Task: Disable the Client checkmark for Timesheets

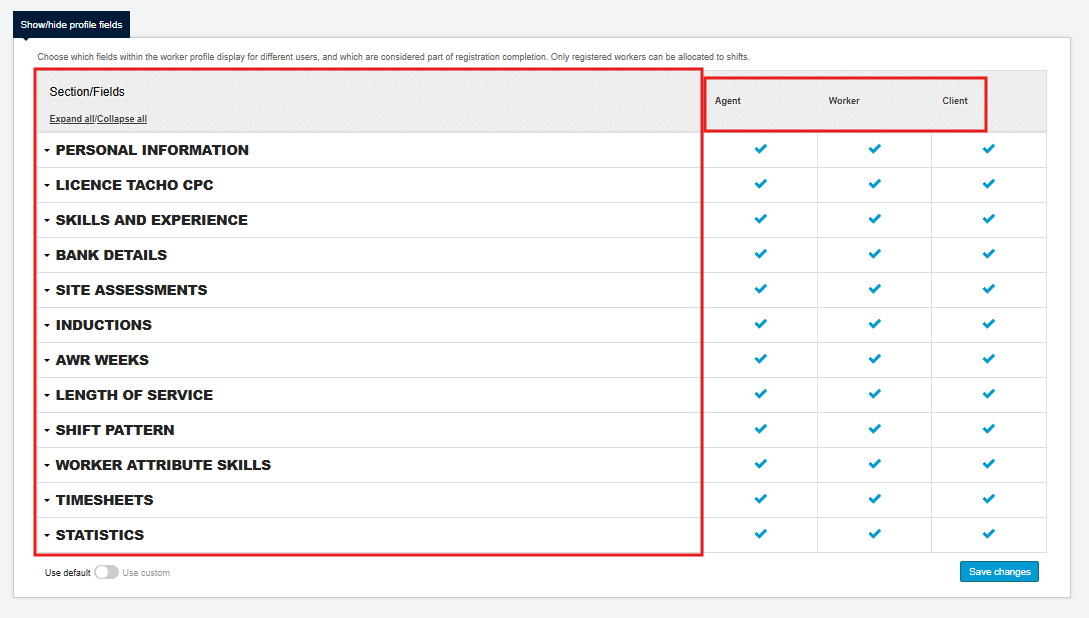Action: point(988,499)
